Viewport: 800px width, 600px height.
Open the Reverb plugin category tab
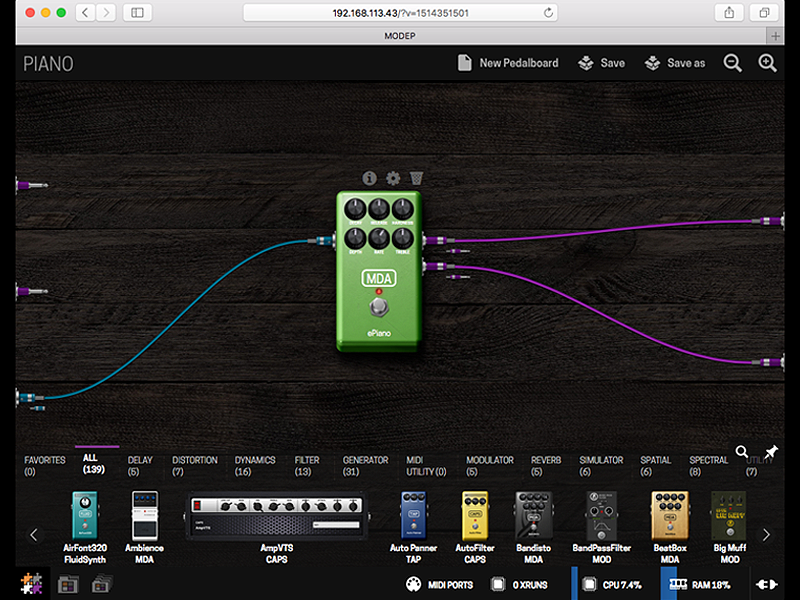(x=545, y=466)
